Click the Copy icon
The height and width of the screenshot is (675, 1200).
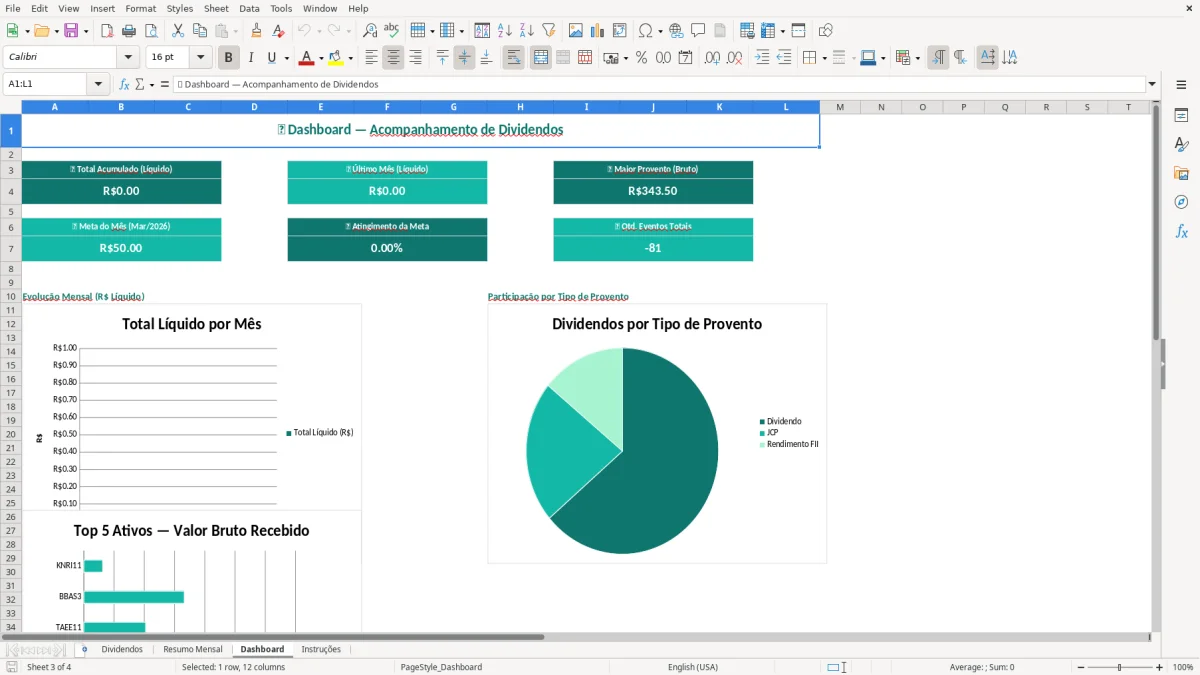pos(200,31)
